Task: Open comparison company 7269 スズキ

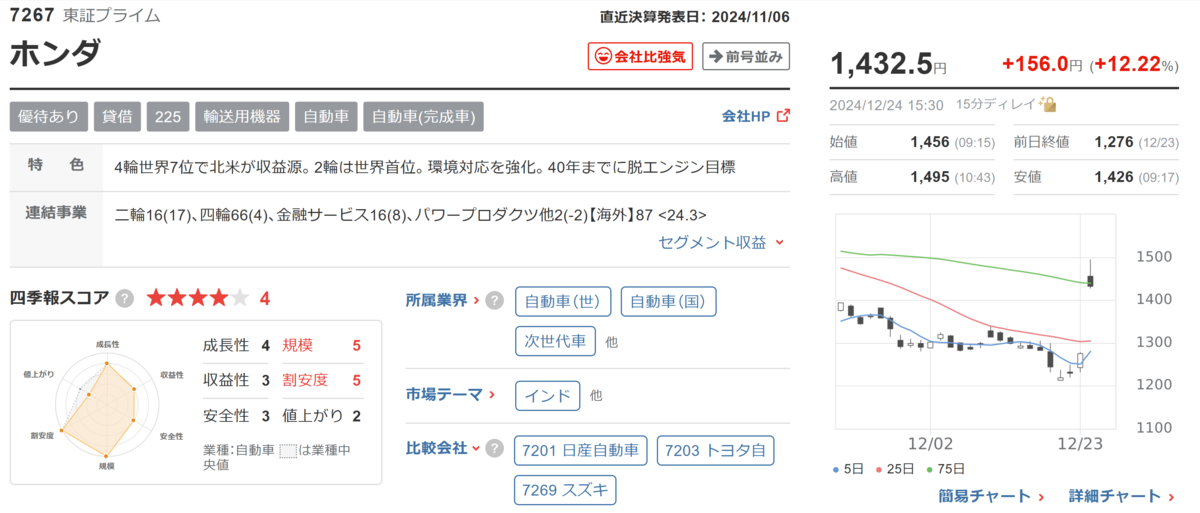Action: pos(565,490)
